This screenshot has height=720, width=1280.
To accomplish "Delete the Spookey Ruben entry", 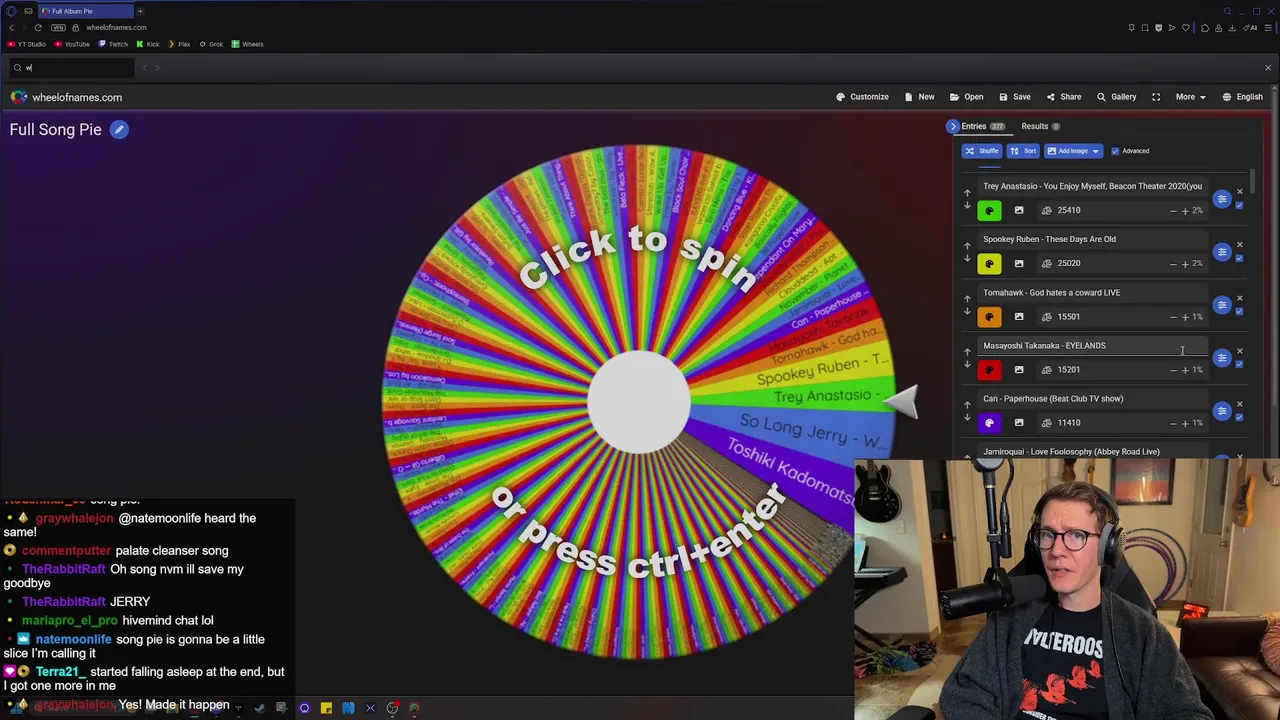I will pos(1240,245).
